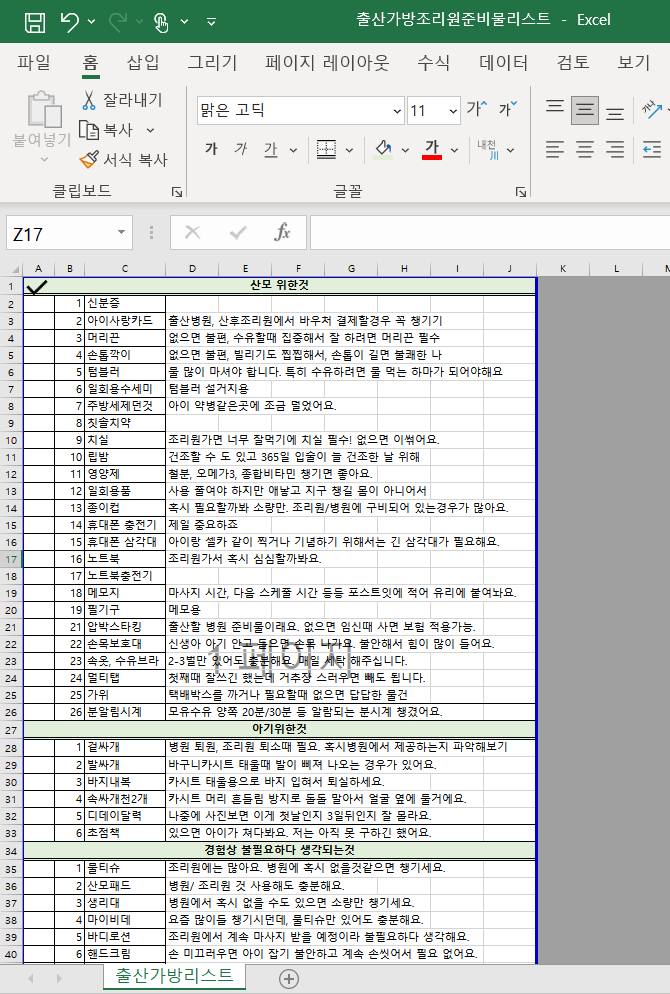Open the 삽입 (Insert) ribbon tab
The width and height of the screenshot is (670, 994).
pos(143,63)
